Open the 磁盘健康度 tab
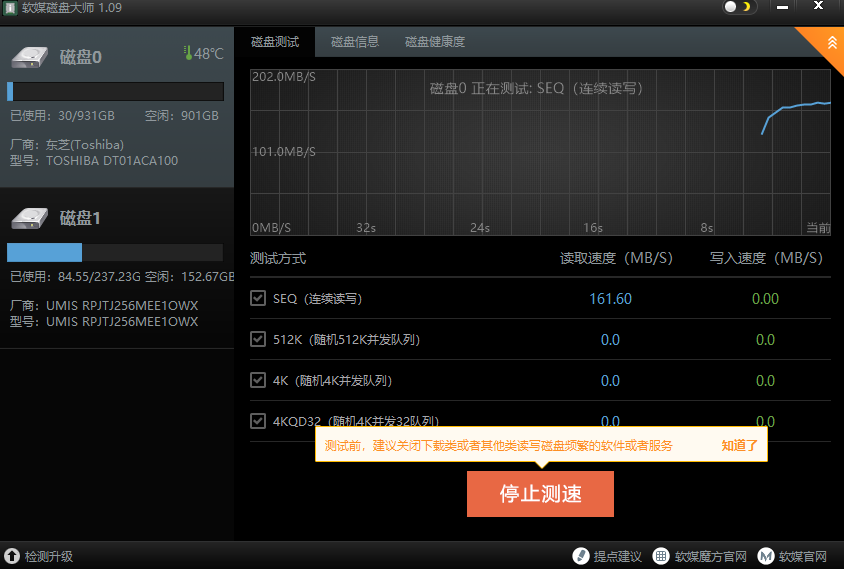Image resolution: width=844 pixels, height=569 pixels. [435, 42]
